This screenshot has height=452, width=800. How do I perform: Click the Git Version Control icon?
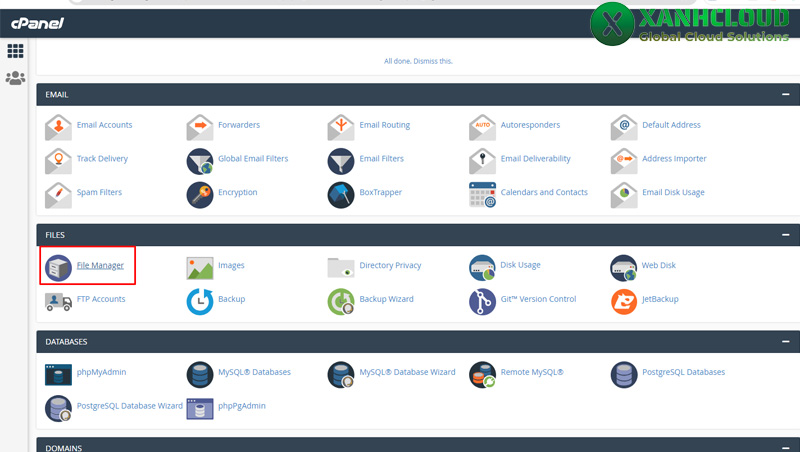click(x=482, y=302)
